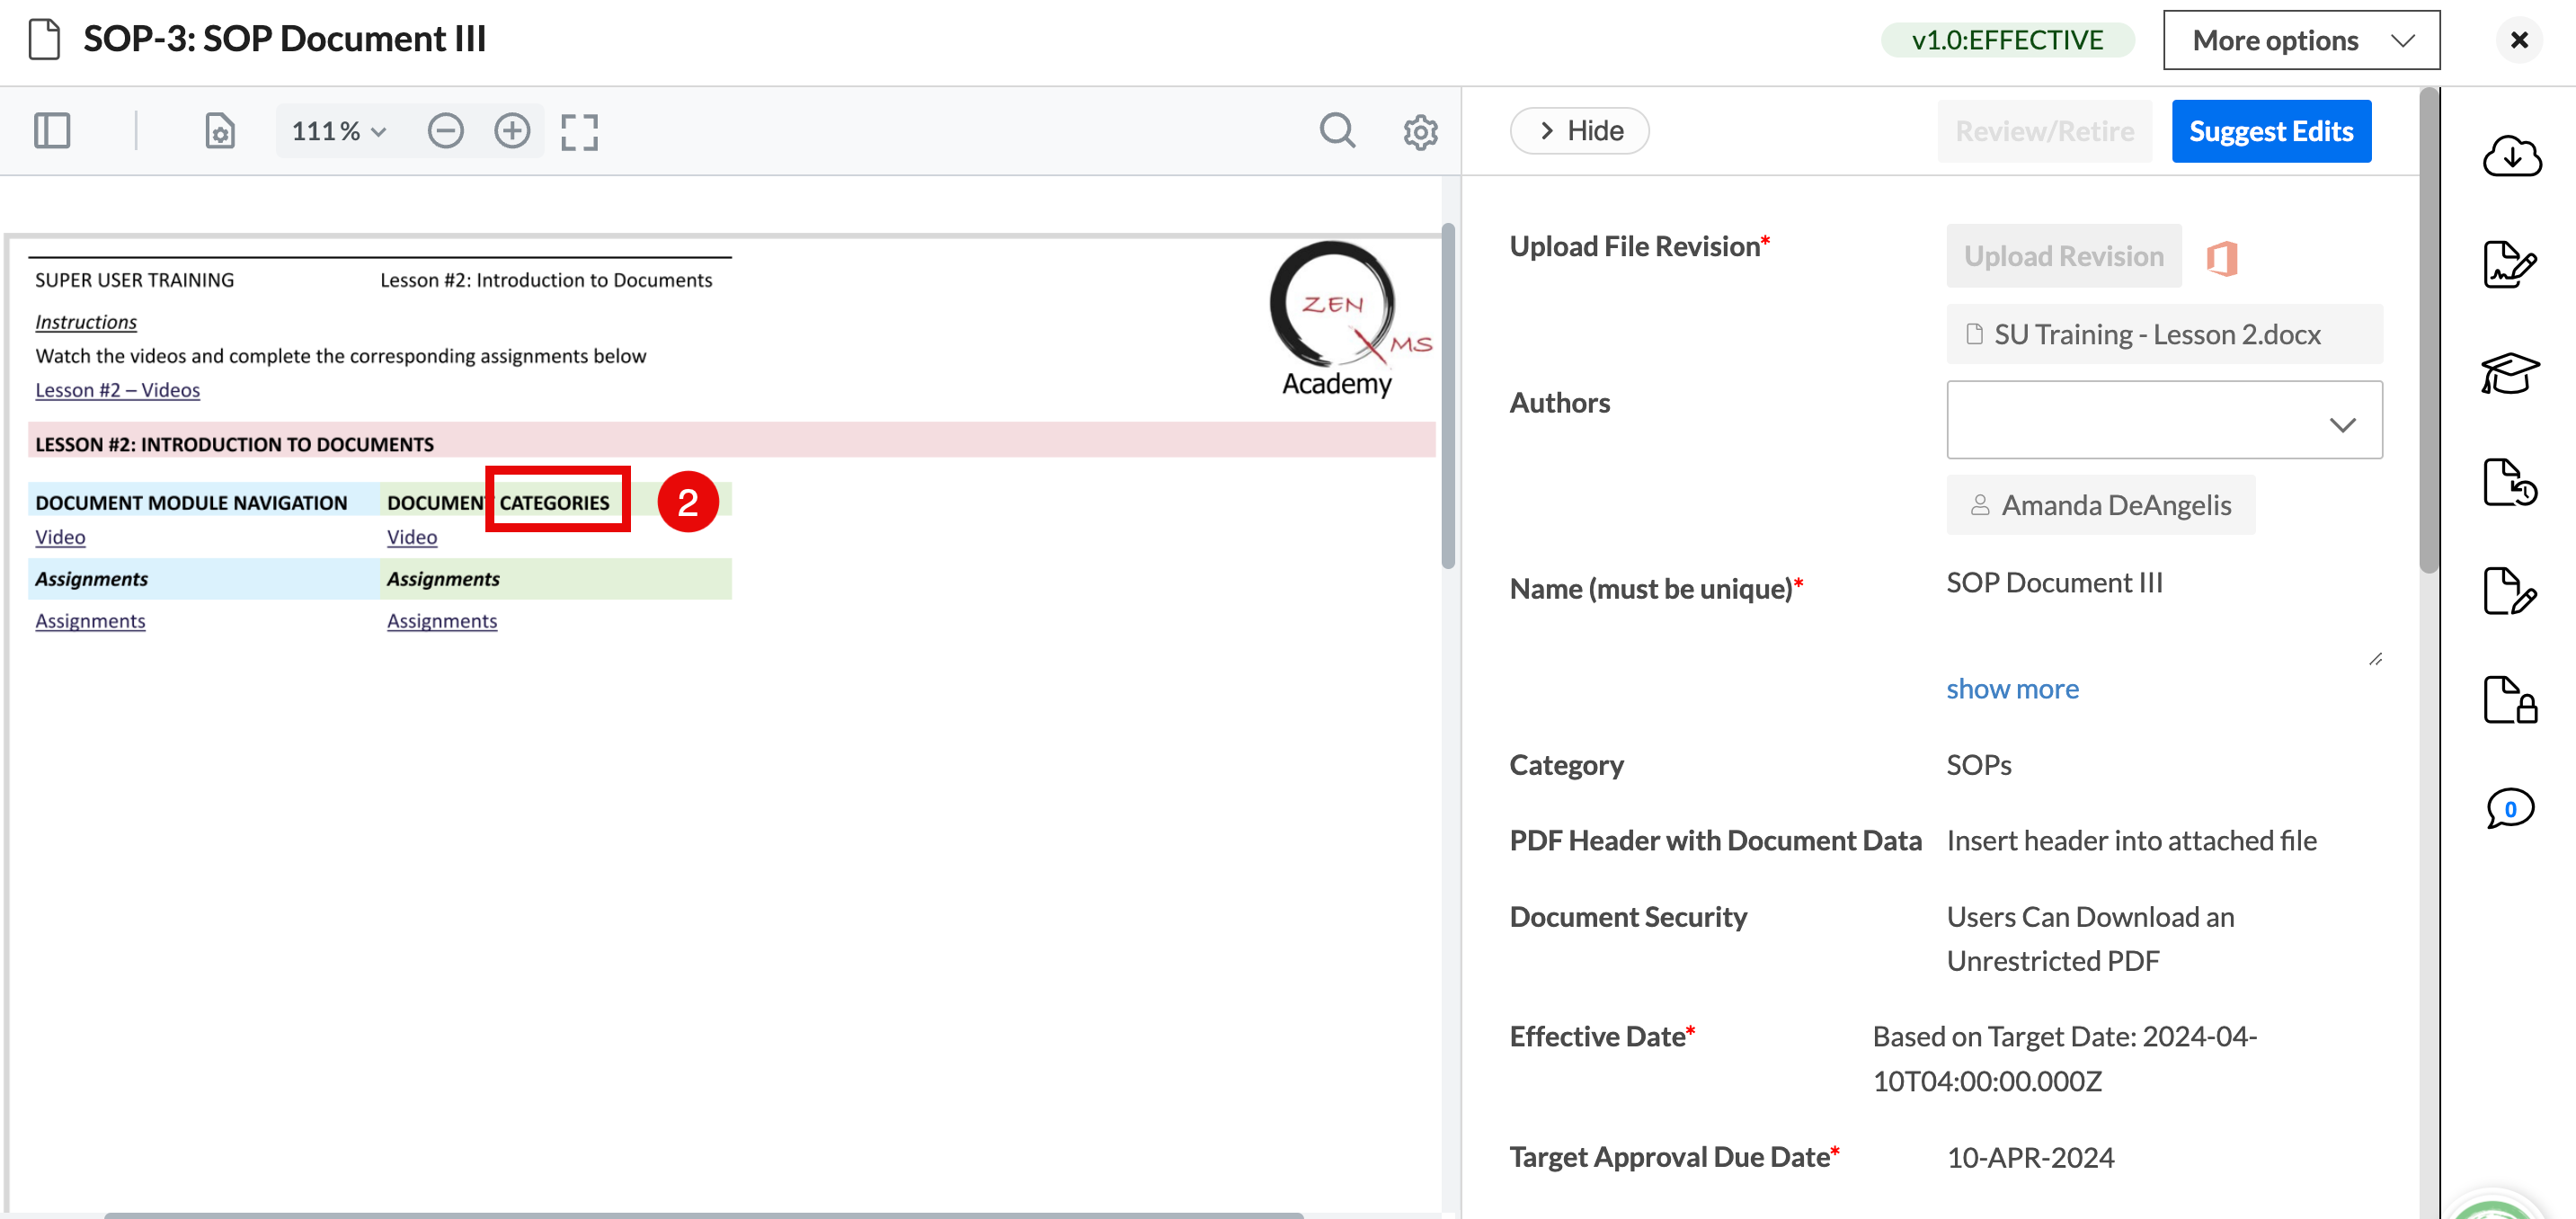Open the Authors selection dropdown

(x=2164, y=420)
